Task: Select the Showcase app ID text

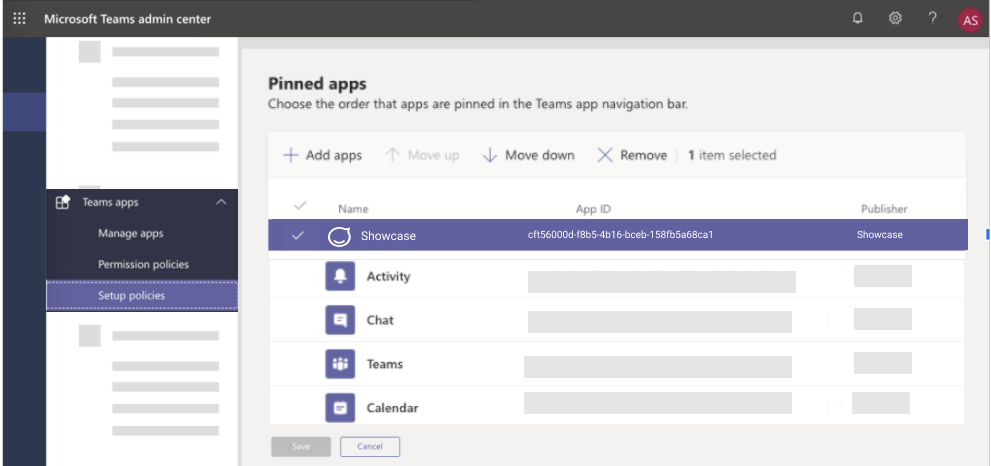Action: tap(621, 235)
